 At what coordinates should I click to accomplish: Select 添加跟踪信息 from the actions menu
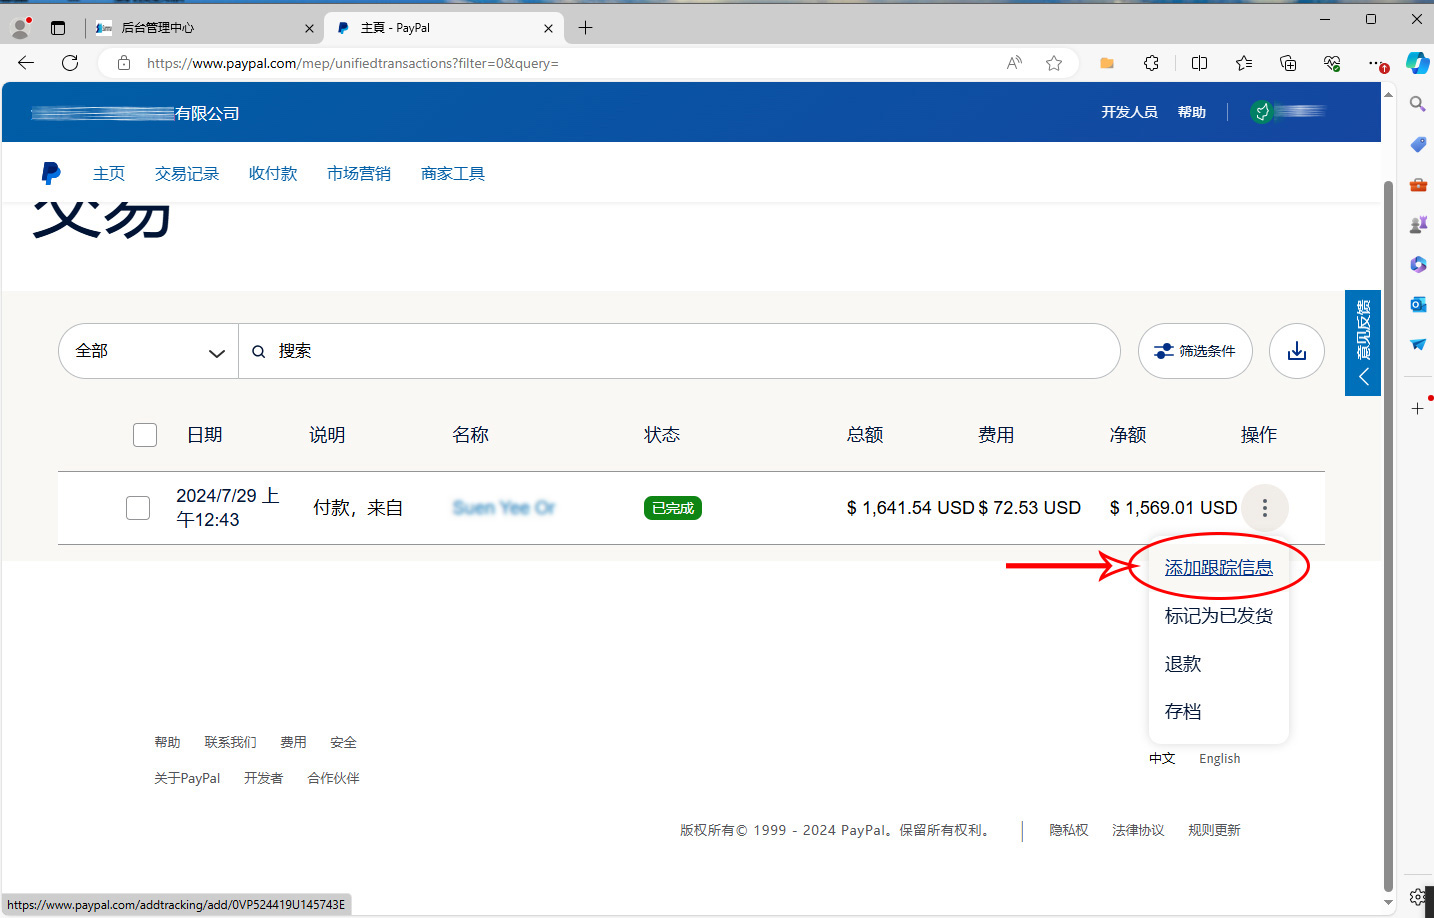point(1218,568)
